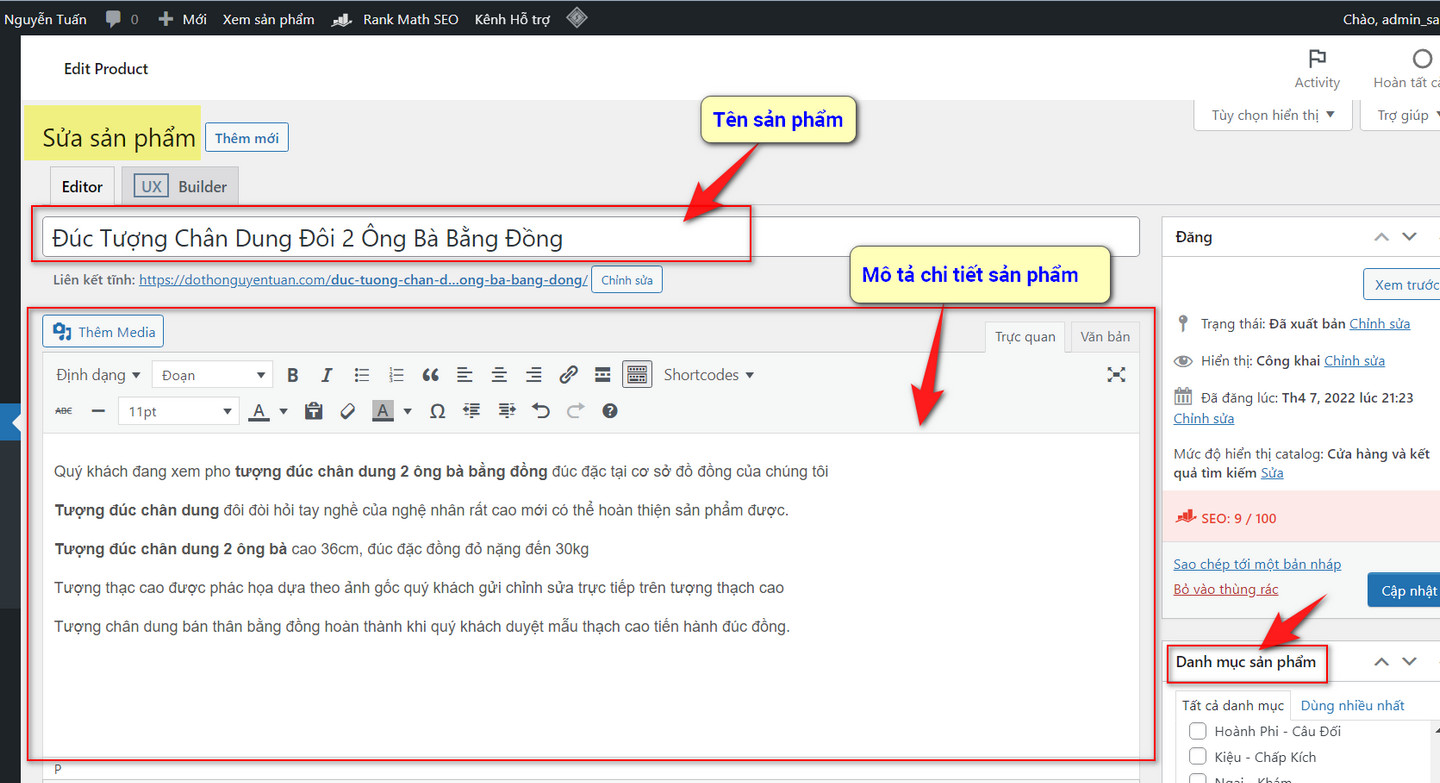Insert a horizontal line
Screen dimensions: 1440x783
point(98,411)
